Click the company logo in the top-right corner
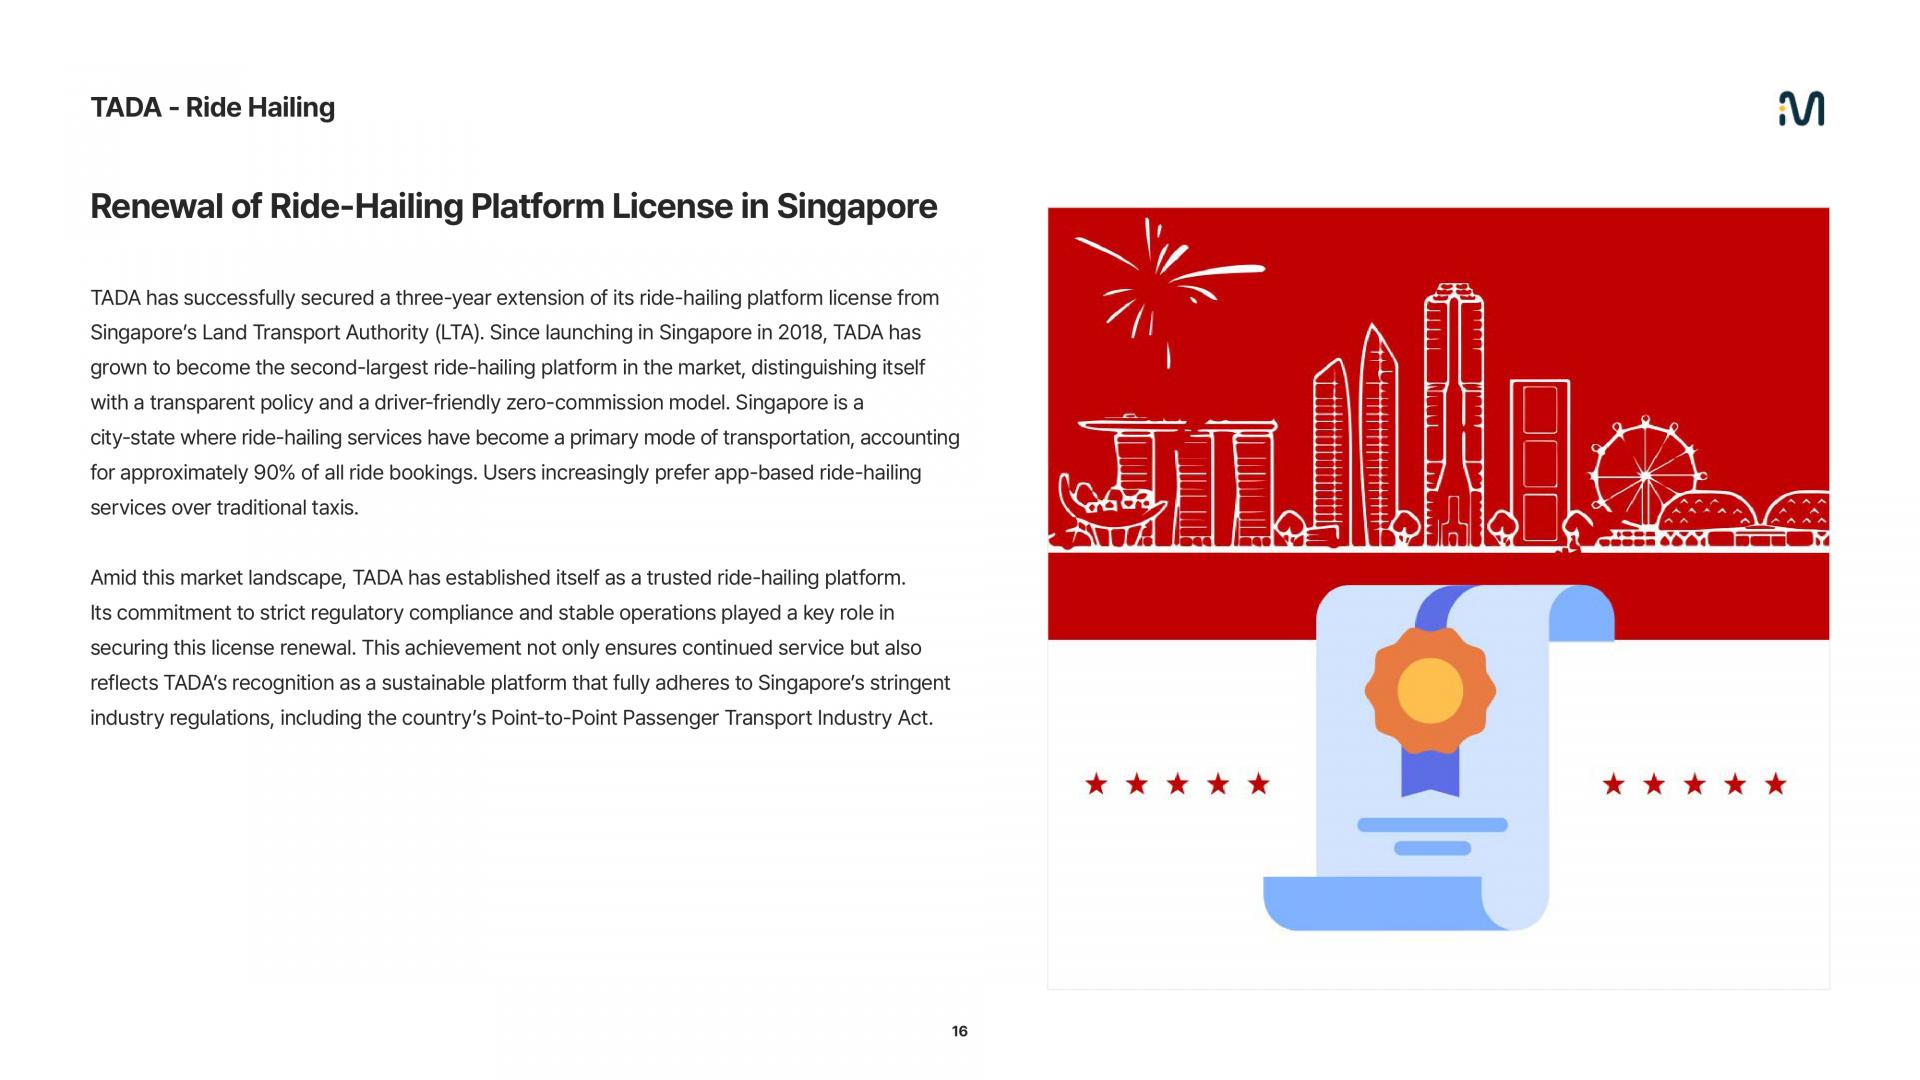The height and width of the screenshot is (1080, 1920). tap(1801, 108)
